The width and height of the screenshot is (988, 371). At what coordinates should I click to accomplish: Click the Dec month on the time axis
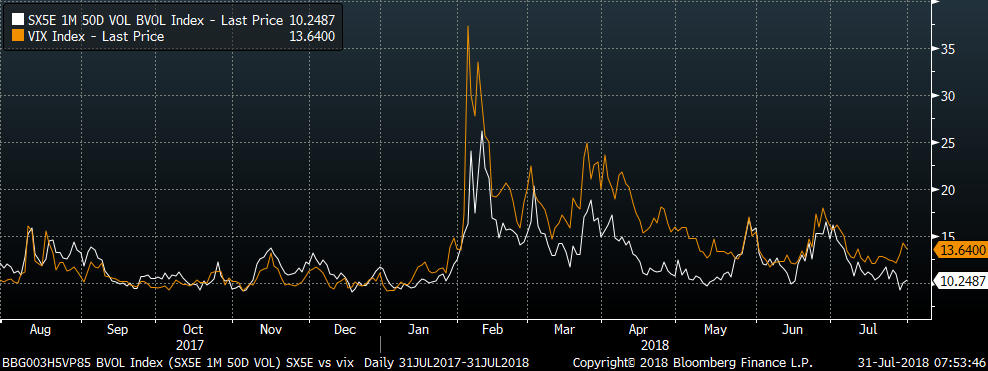coord(345,329)
